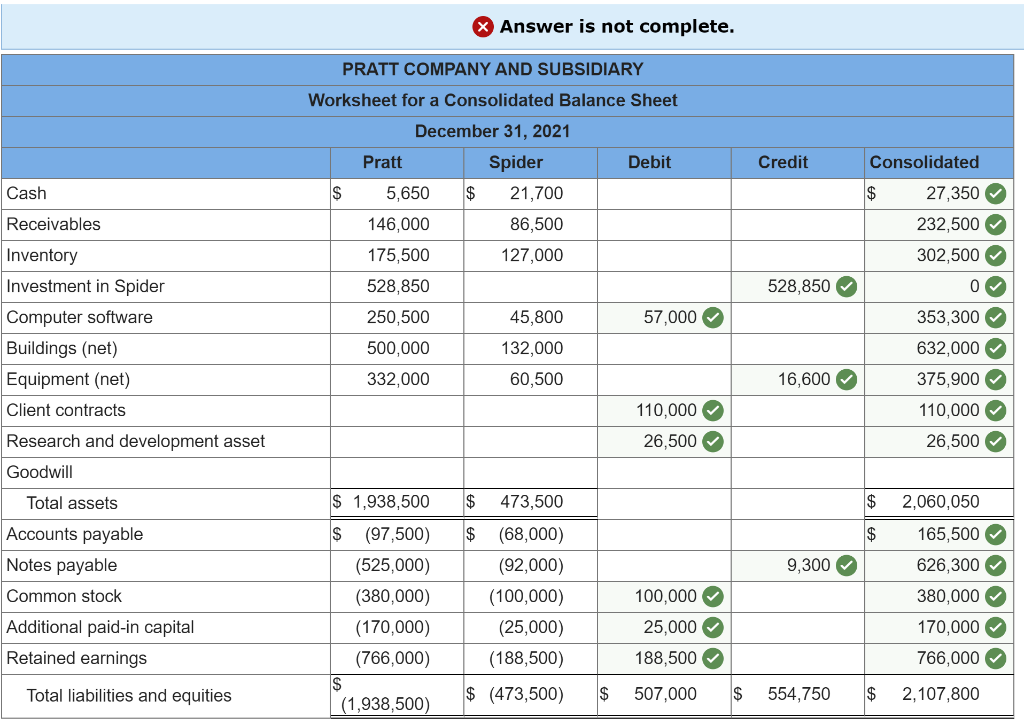Select the Total assets consolidated value 2,060,050

click(x=938, y=503)
